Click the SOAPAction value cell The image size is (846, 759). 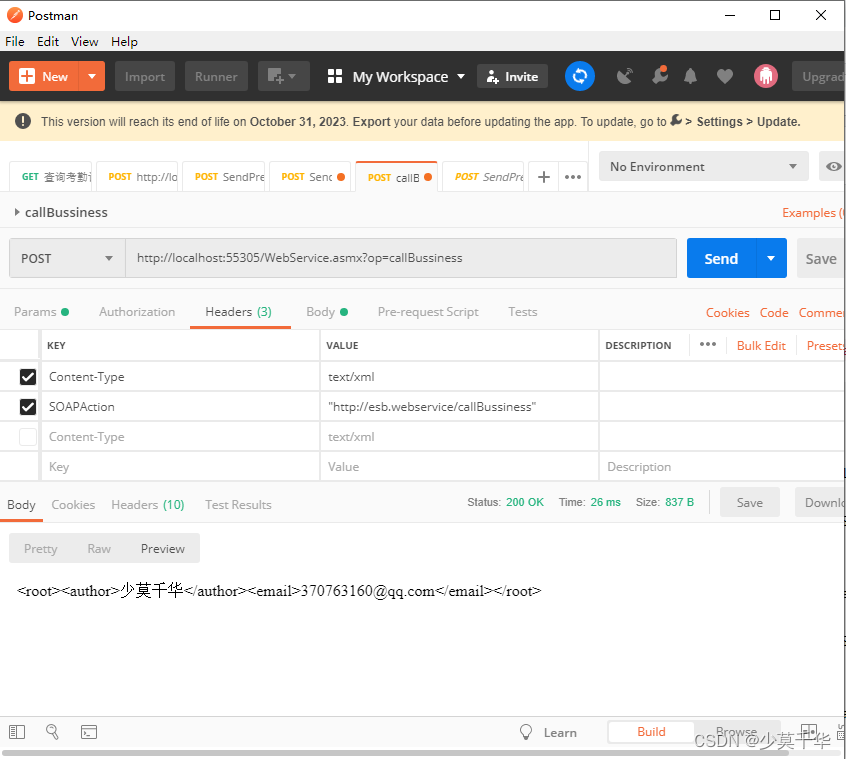click(459, 407)
